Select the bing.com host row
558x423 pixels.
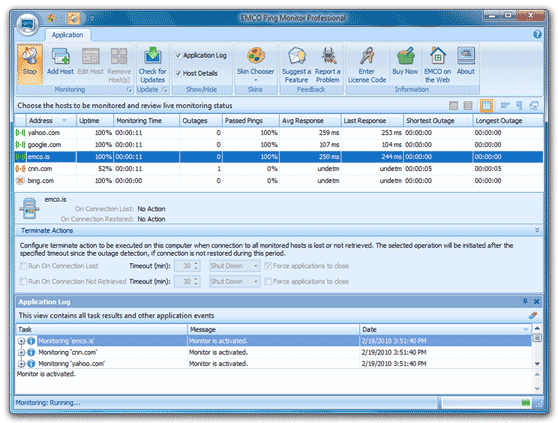[279, 181]
